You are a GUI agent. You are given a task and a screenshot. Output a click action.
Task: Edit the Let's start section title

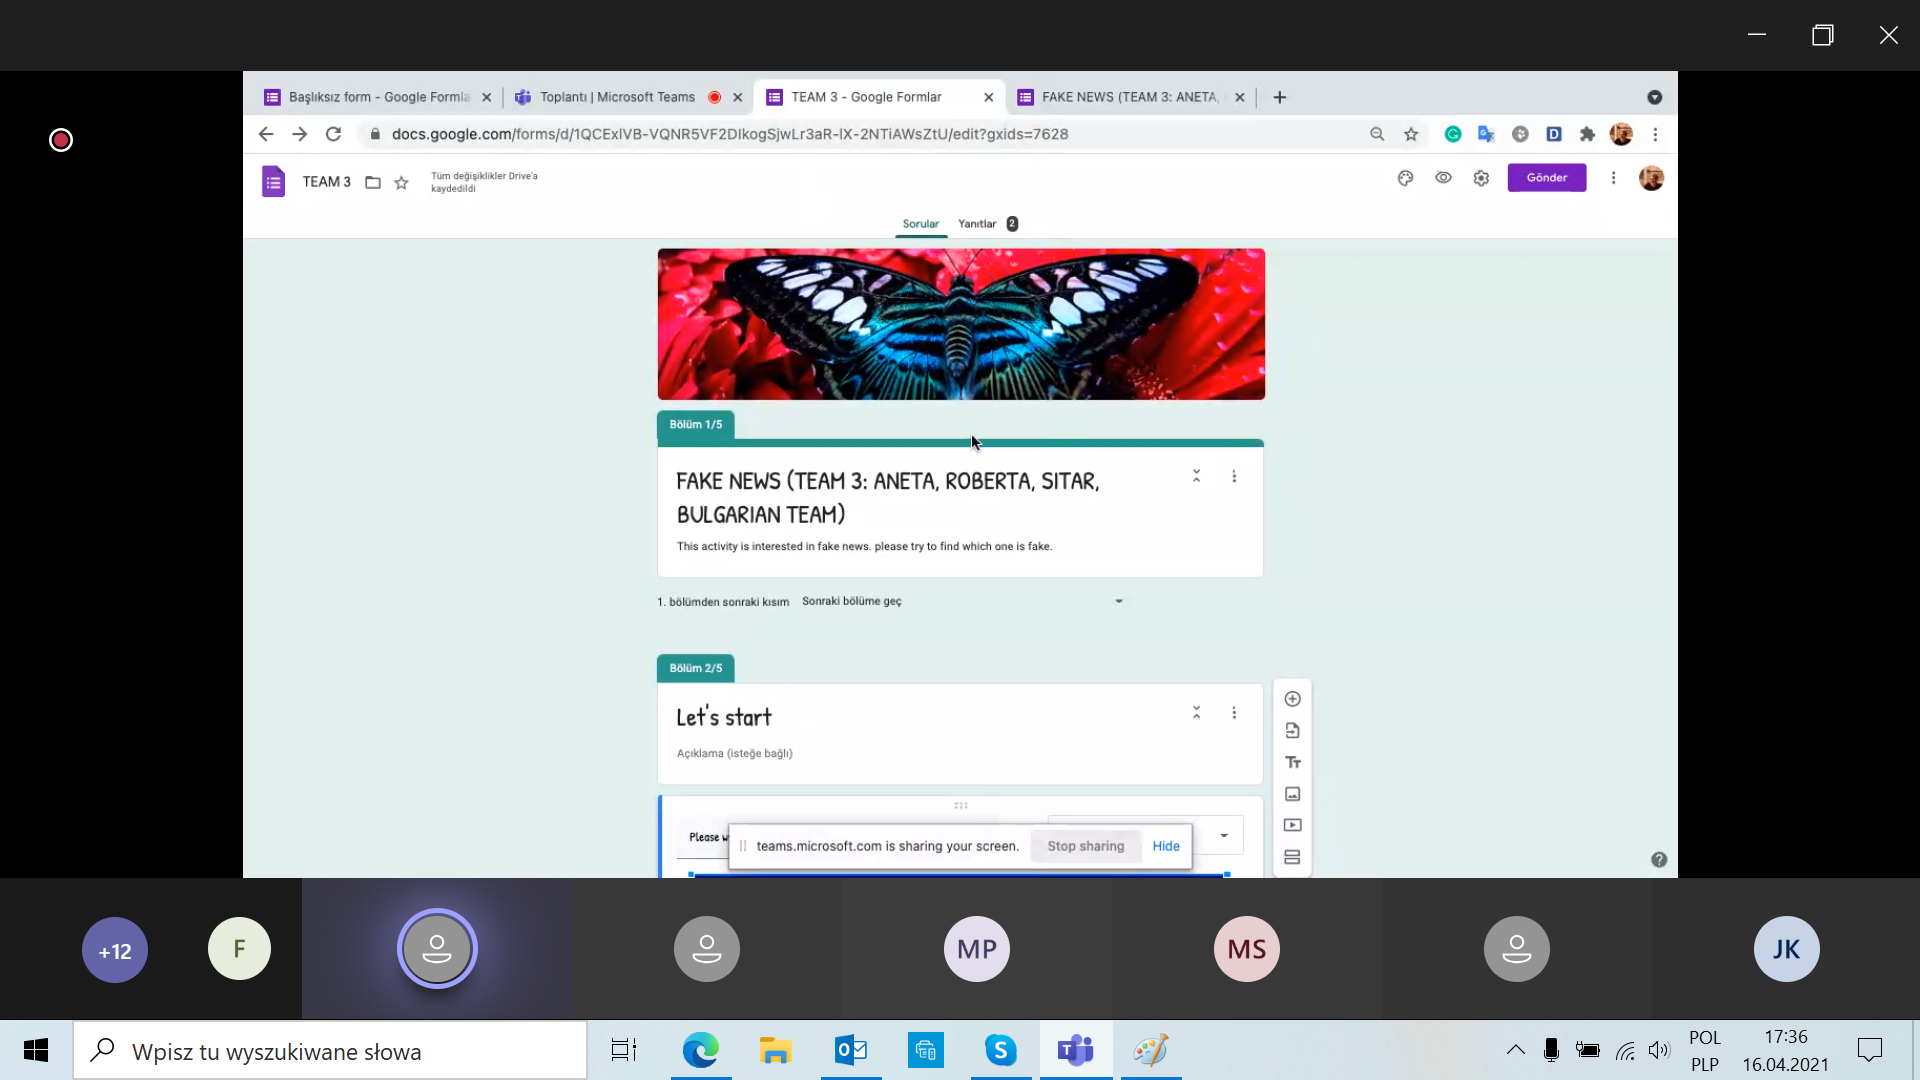tap(724, 717)
